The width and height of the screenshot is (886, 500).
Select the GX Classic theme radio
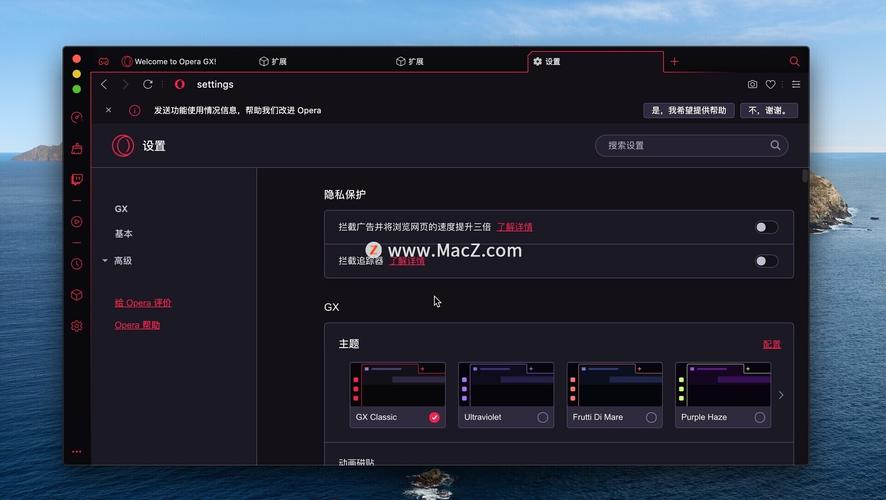[x=434, y=418]
